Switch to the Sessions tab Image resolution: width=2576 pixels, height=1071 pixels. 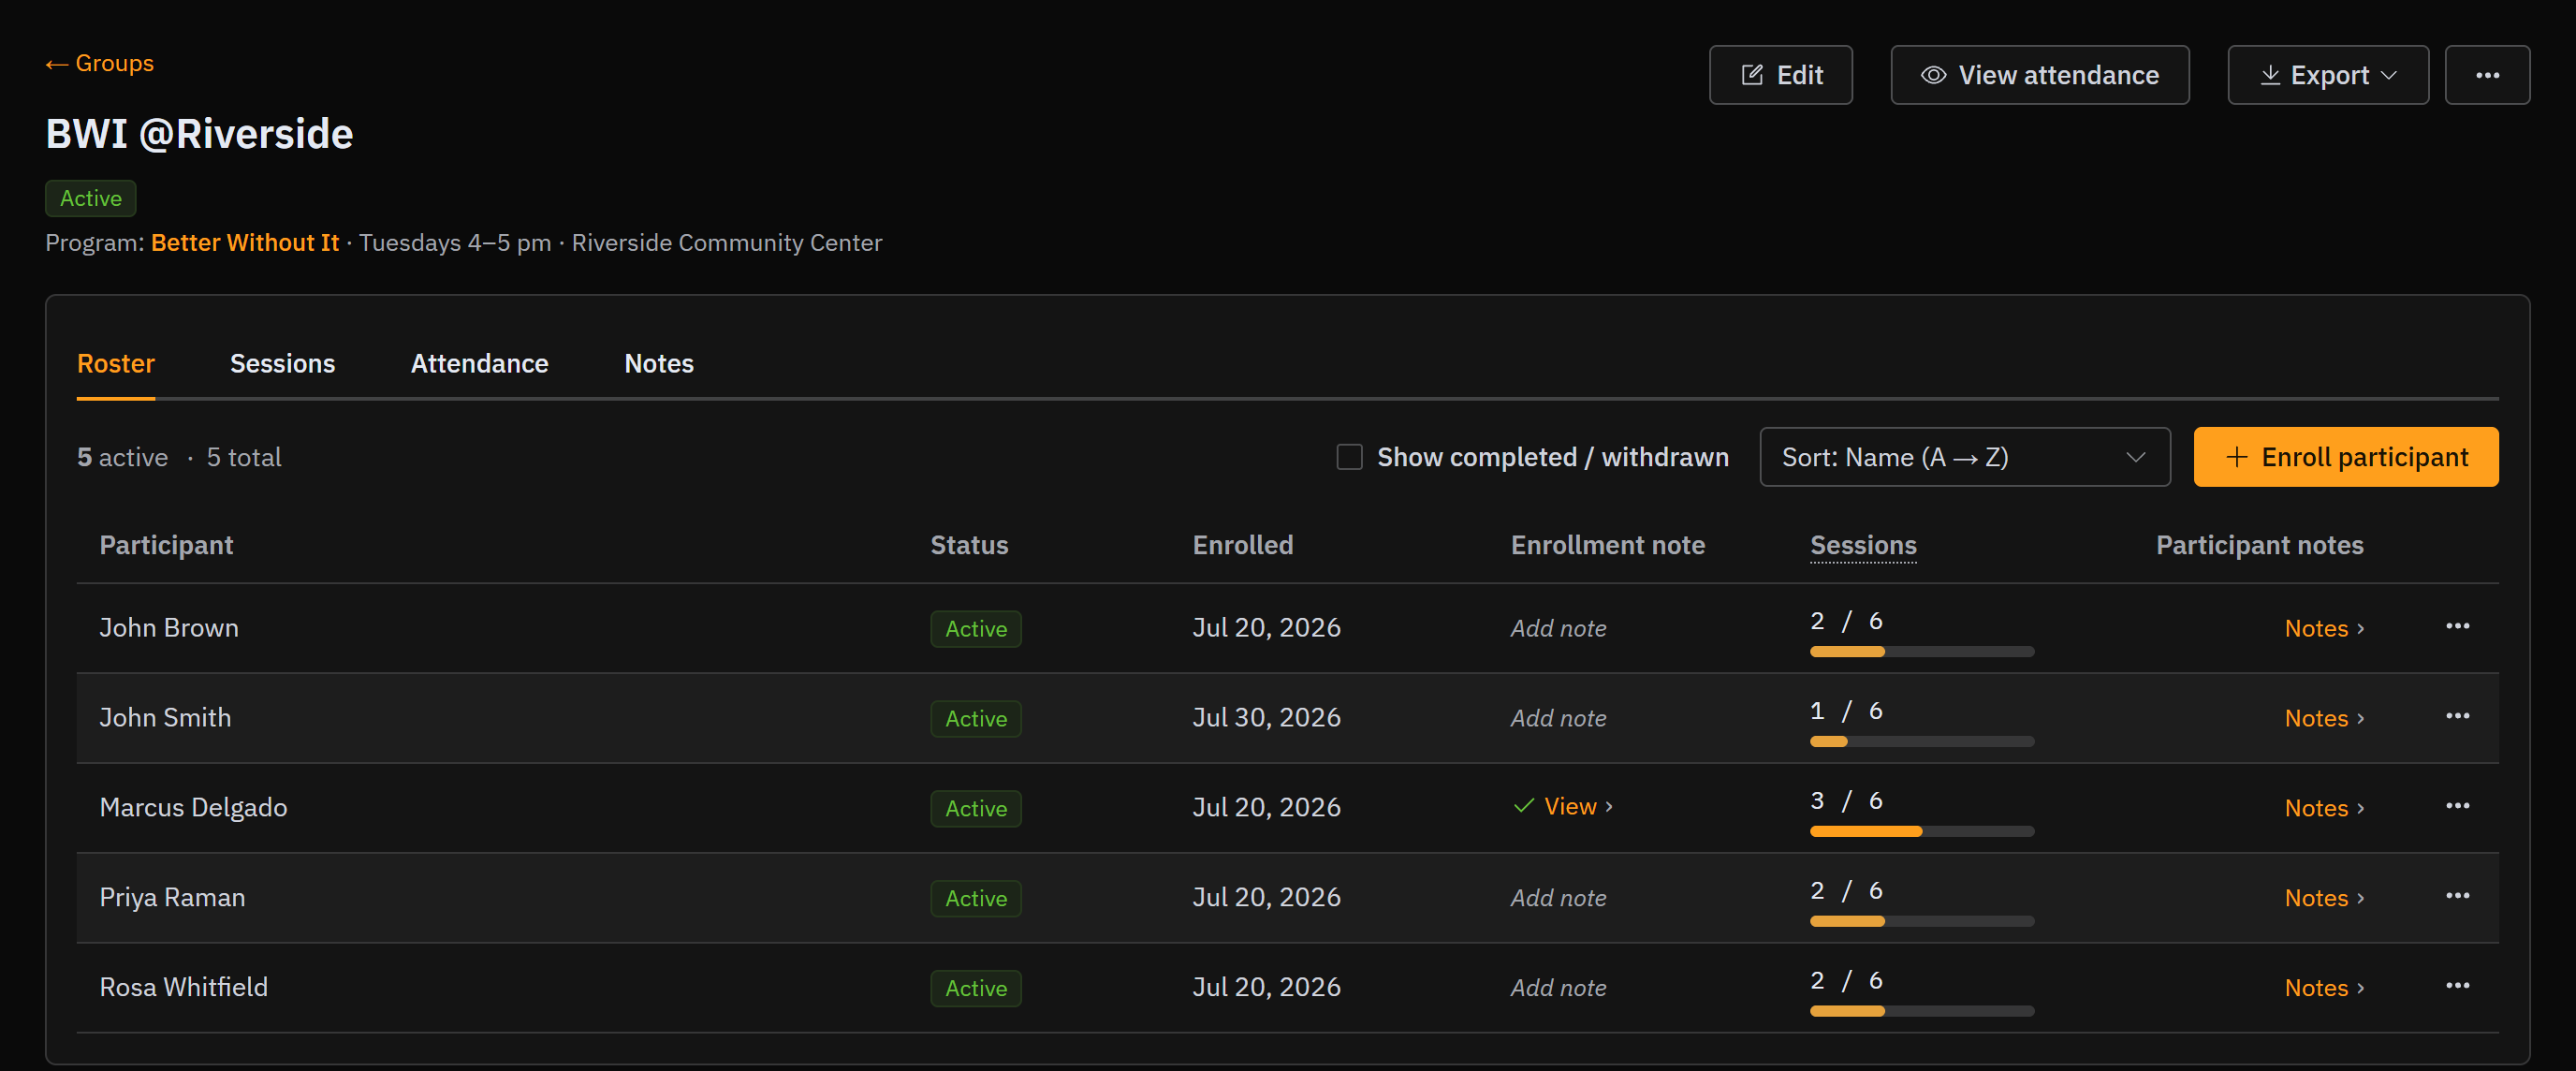pyautogui.click(x=282, y=364)
